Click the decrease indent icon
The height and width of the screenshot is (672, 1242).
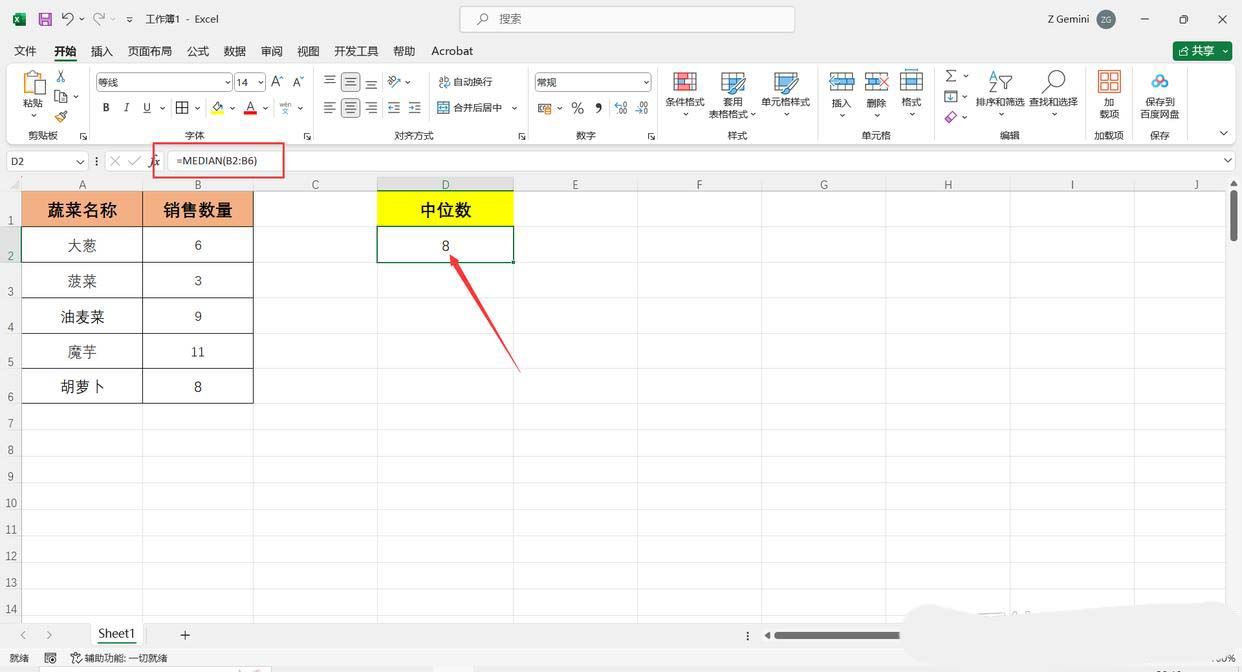point(394,108)
